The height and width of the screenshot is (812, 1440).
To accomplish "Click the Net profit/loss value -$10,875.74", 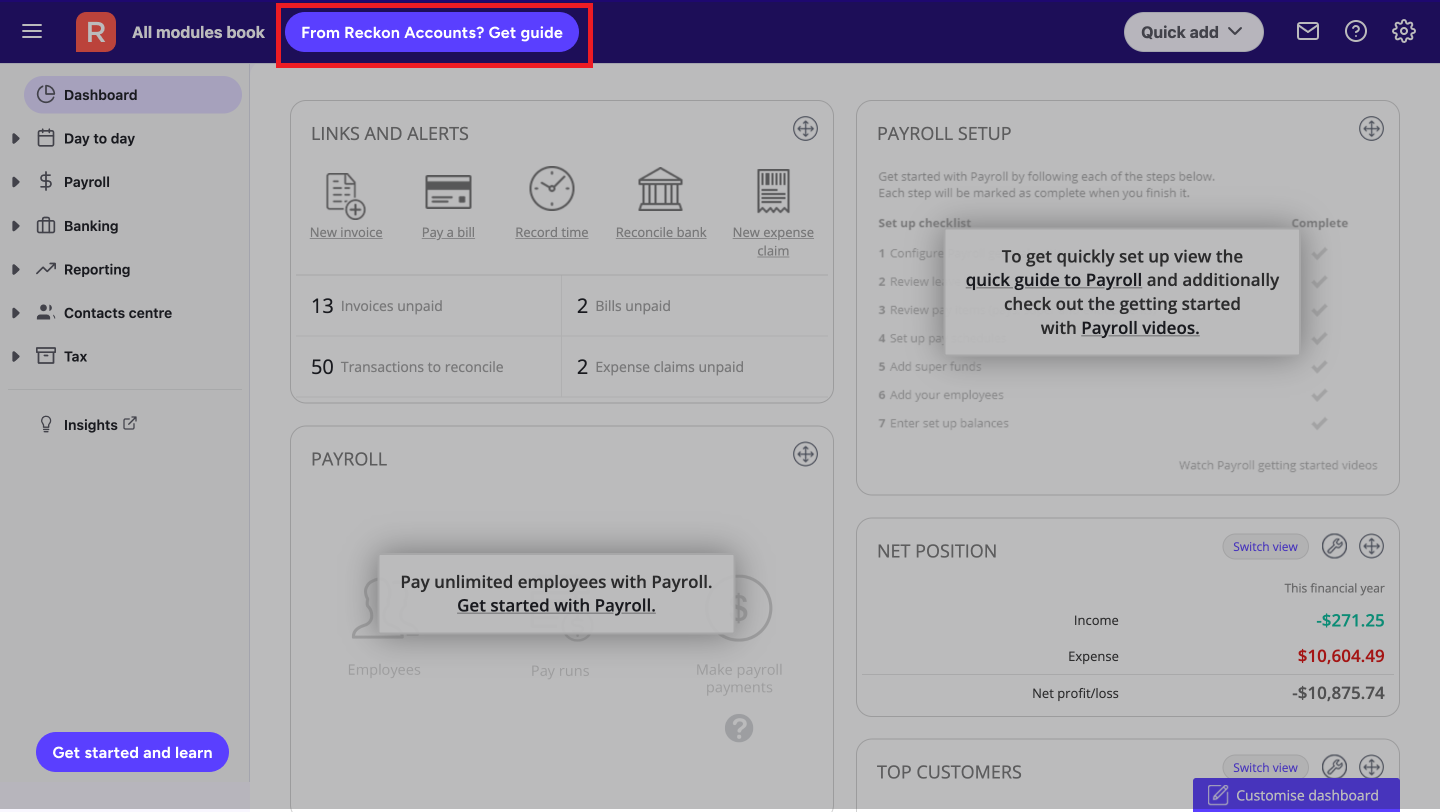I will pos(1338,693).
